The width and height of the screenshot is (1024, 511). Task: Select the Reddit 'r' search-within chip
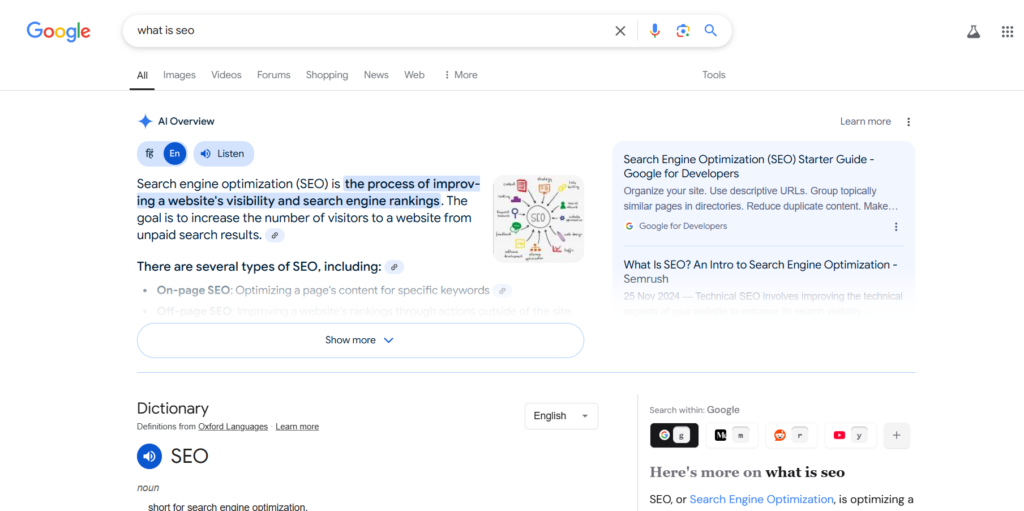pos(791,435)
